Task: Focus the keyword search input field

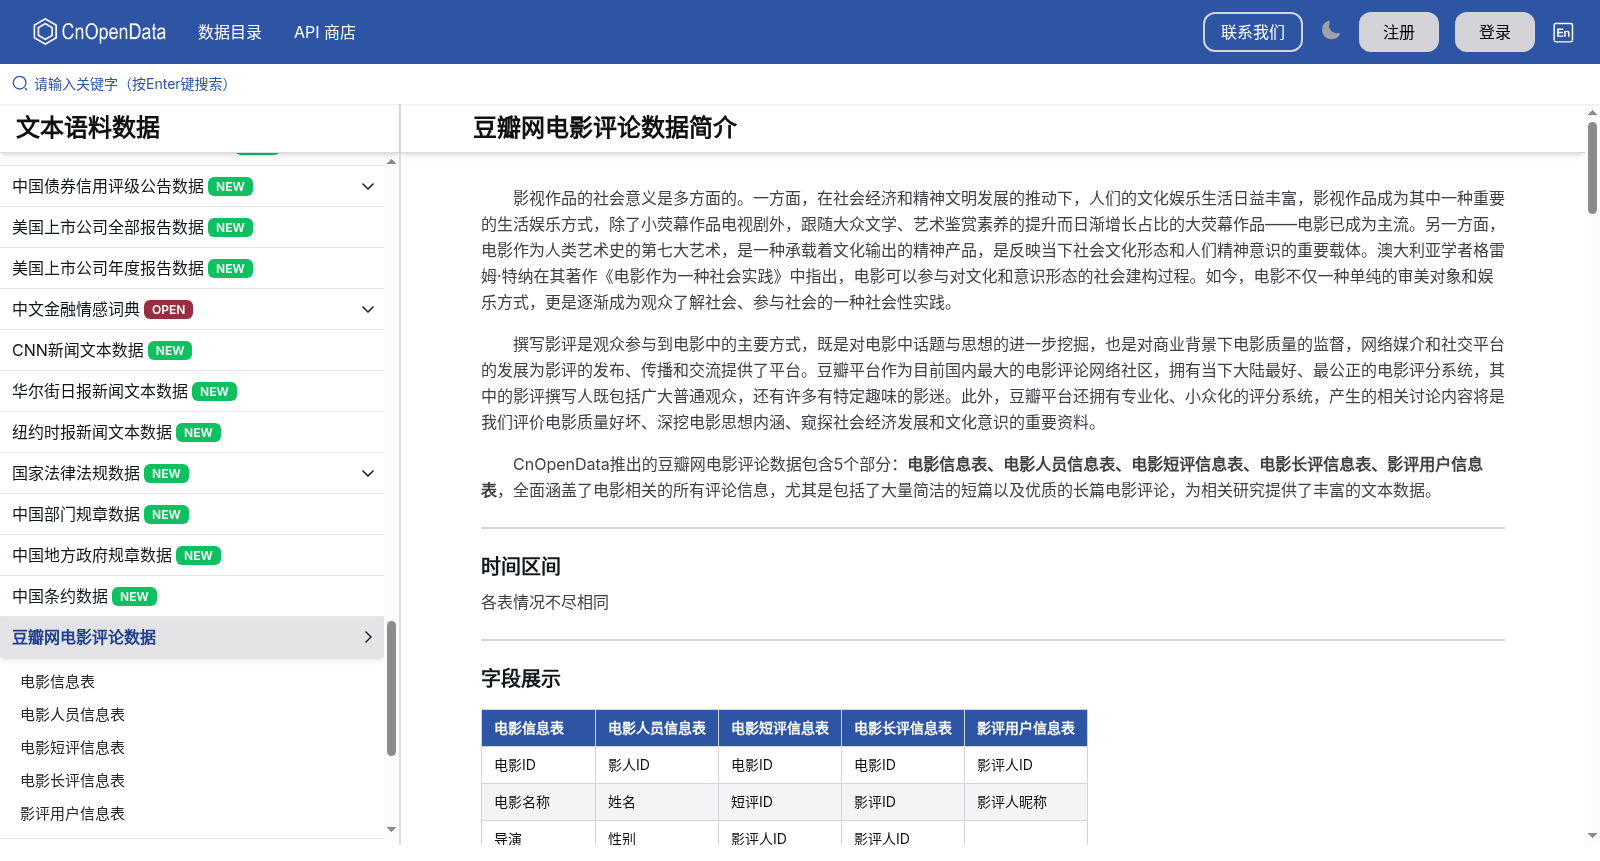Action: pos(800,84)
